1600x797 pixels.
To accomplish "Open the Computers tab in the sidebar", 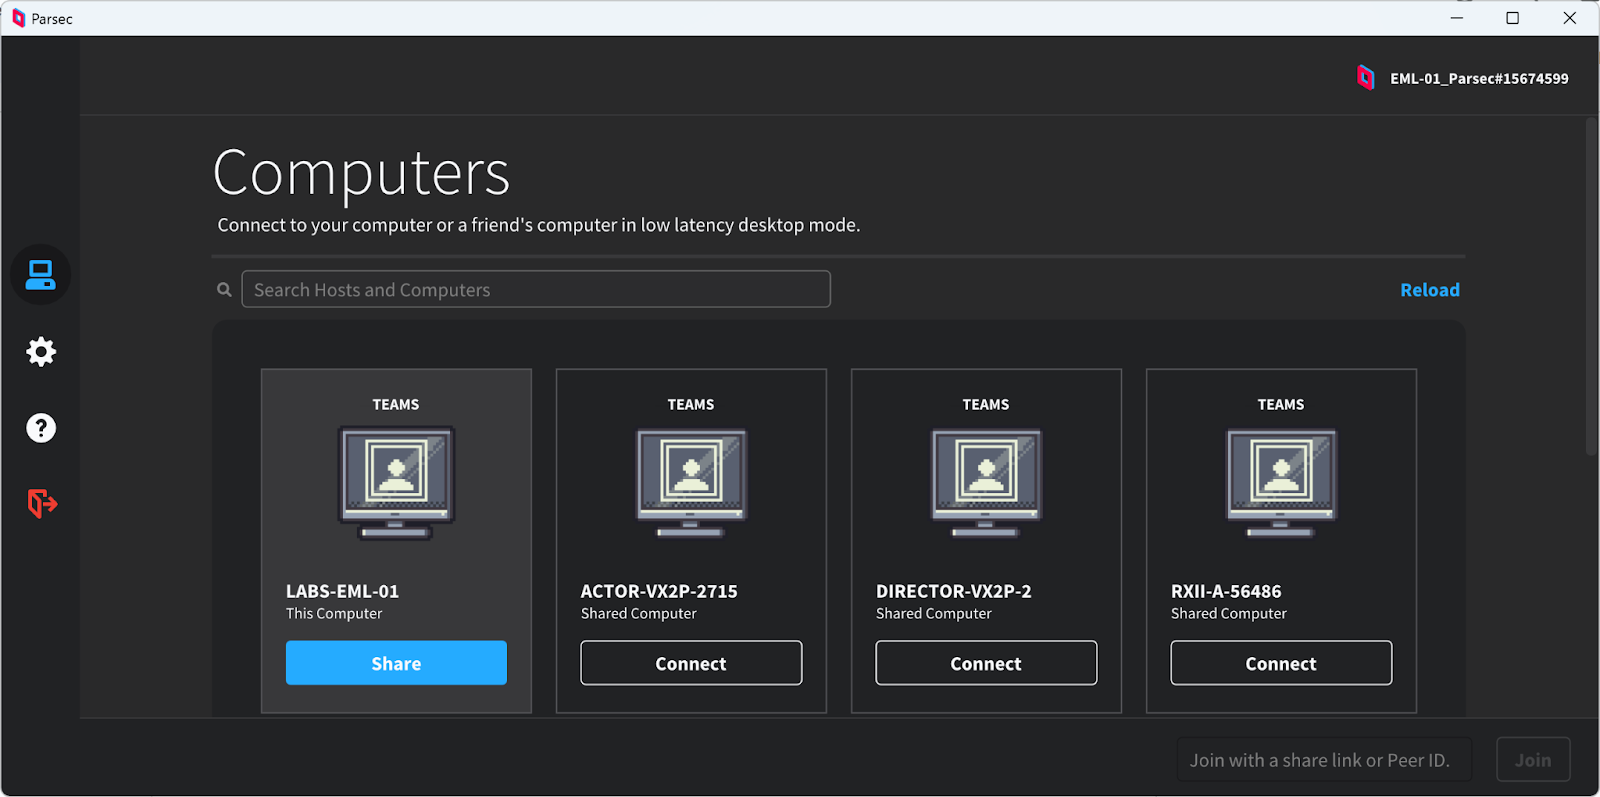I will (x=41, y=275).
